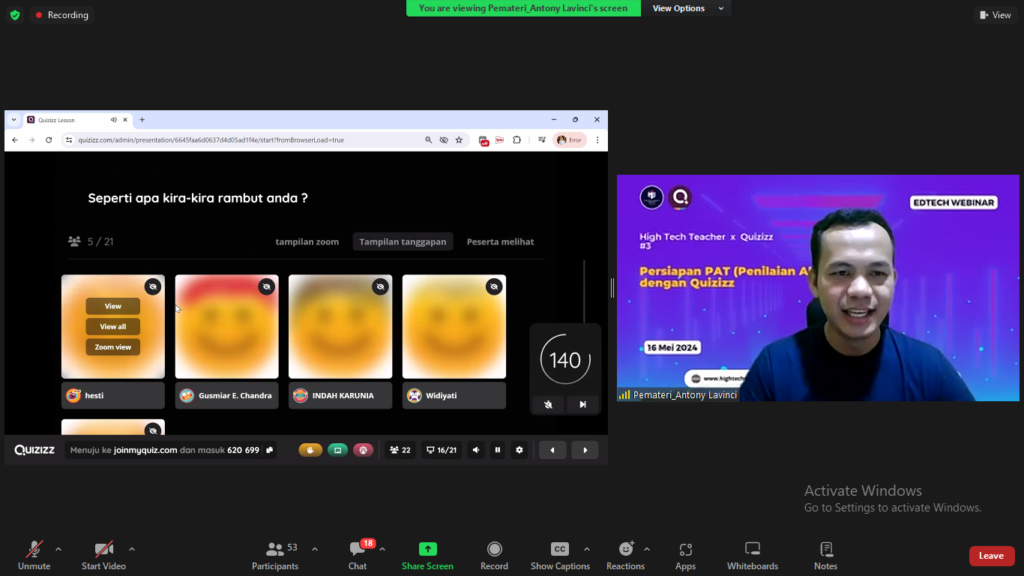
Task: Open the Reactions picker
Action: click(x=625, y=549)
